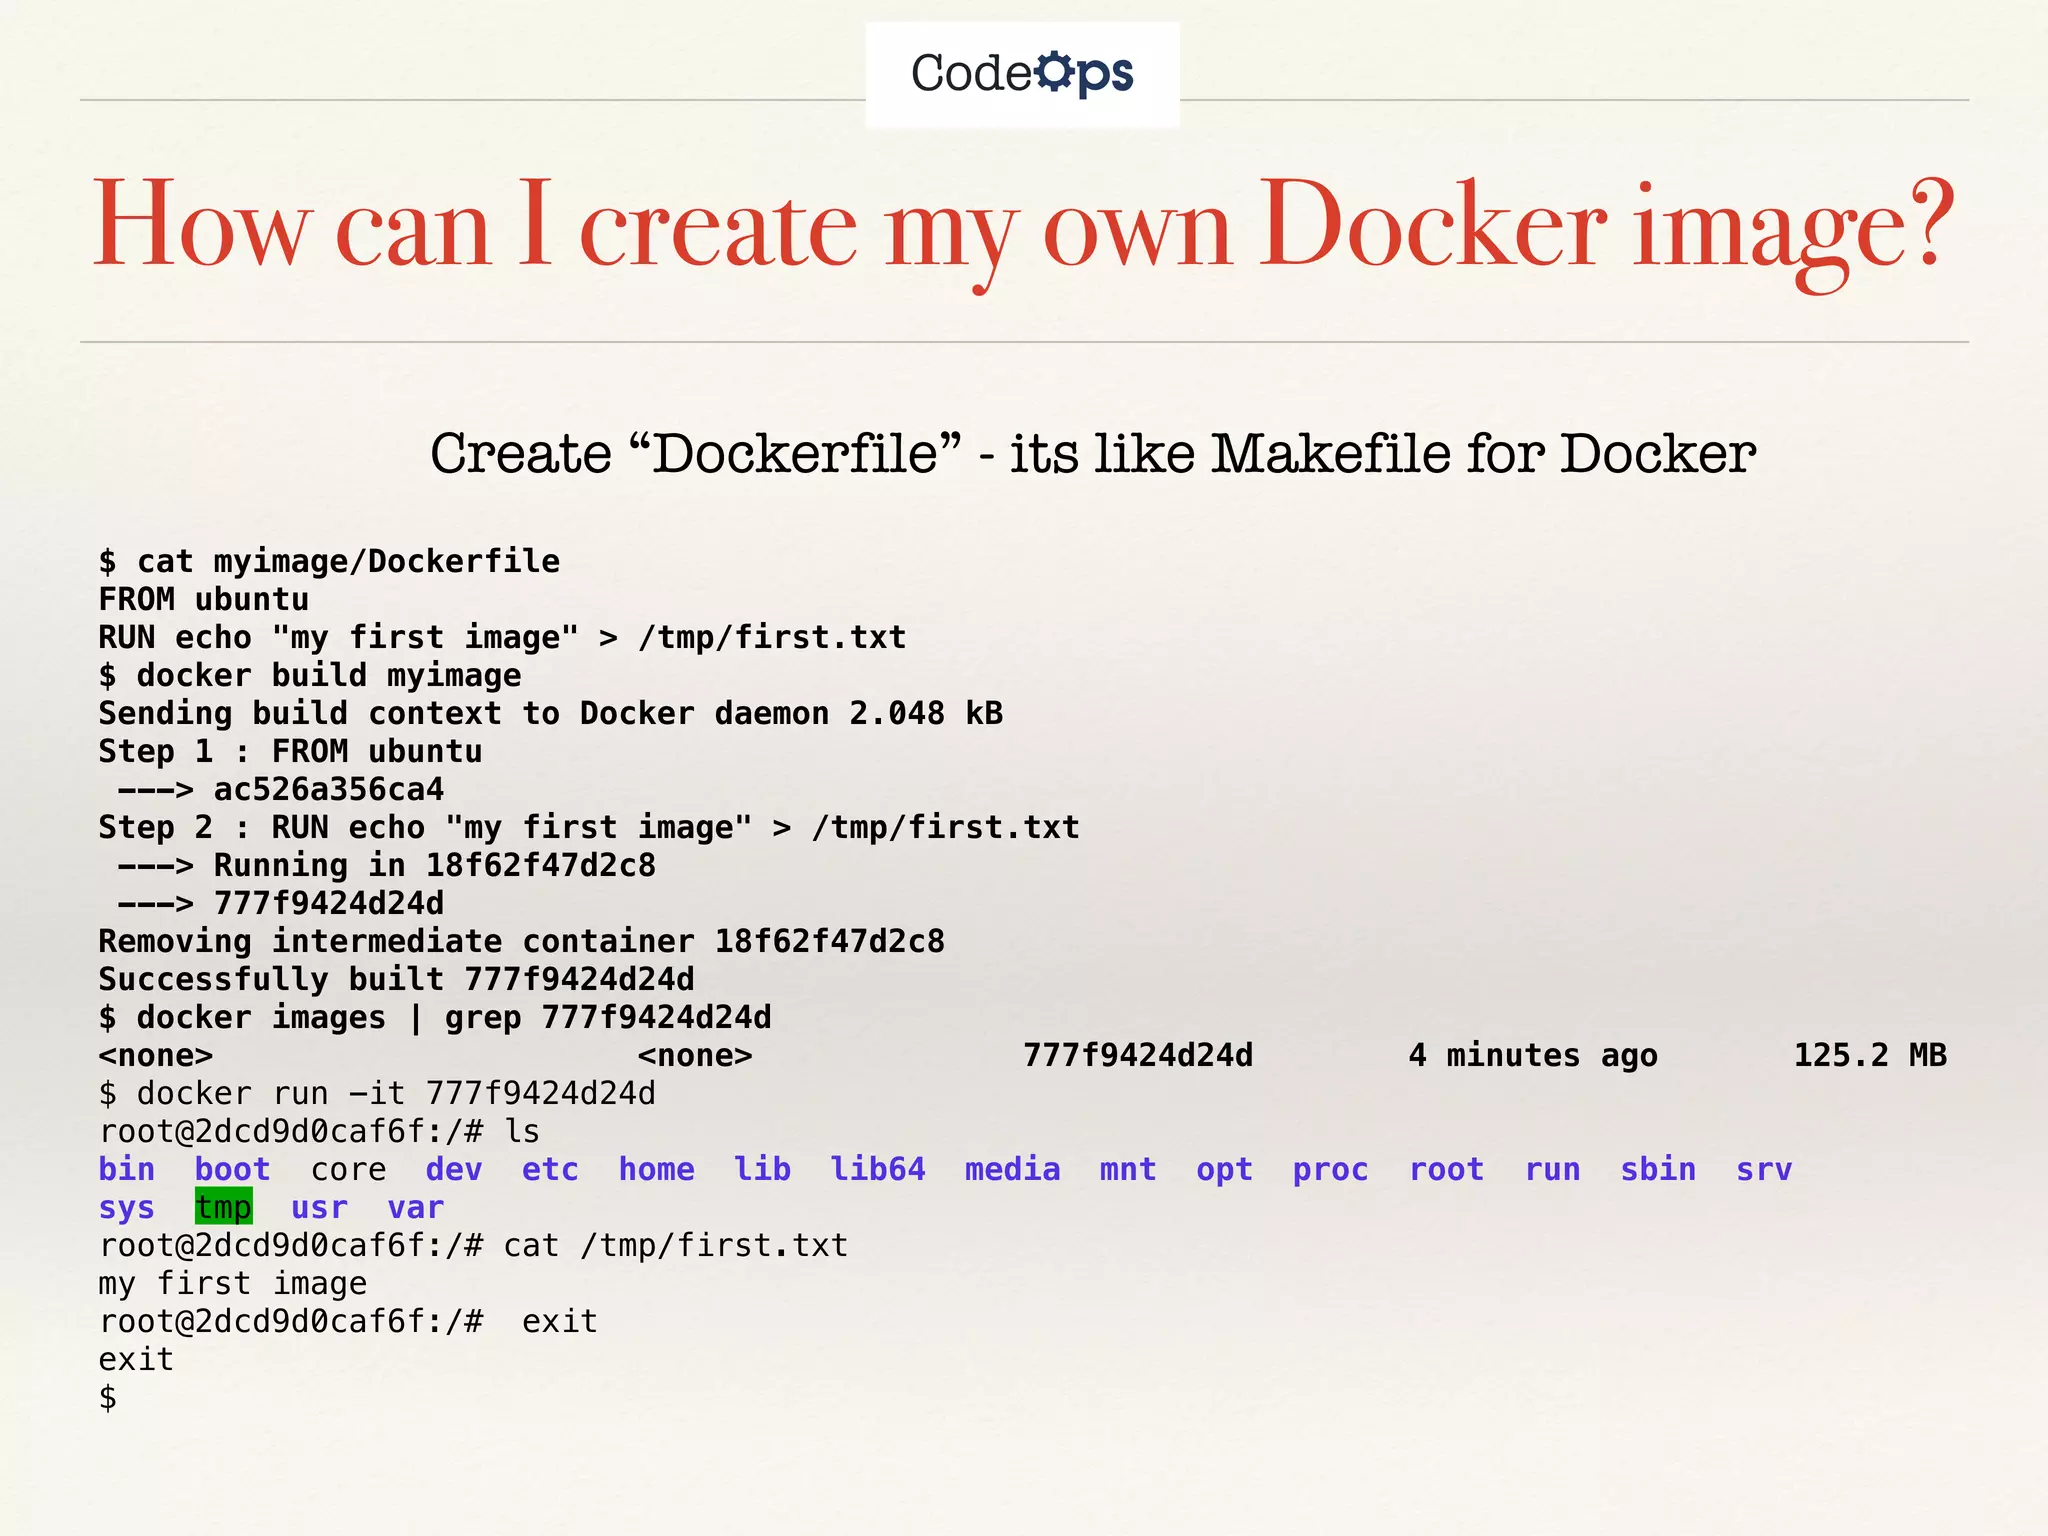
Task: Click the second "<none>" tag column value
Action: point(695,1056)
